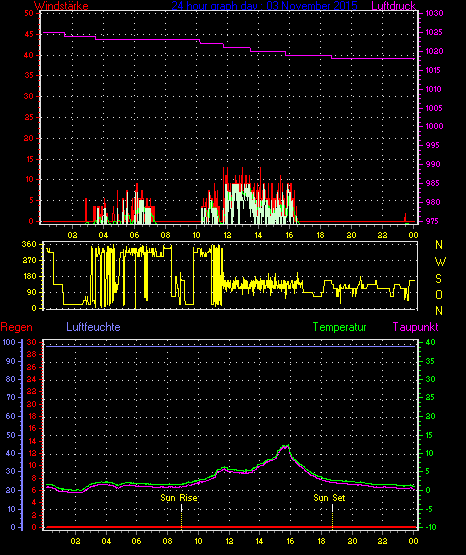Screen dimensions: 466x555
Task: Click compass letter O beside wind direction
Action: (x=439, y=294)
